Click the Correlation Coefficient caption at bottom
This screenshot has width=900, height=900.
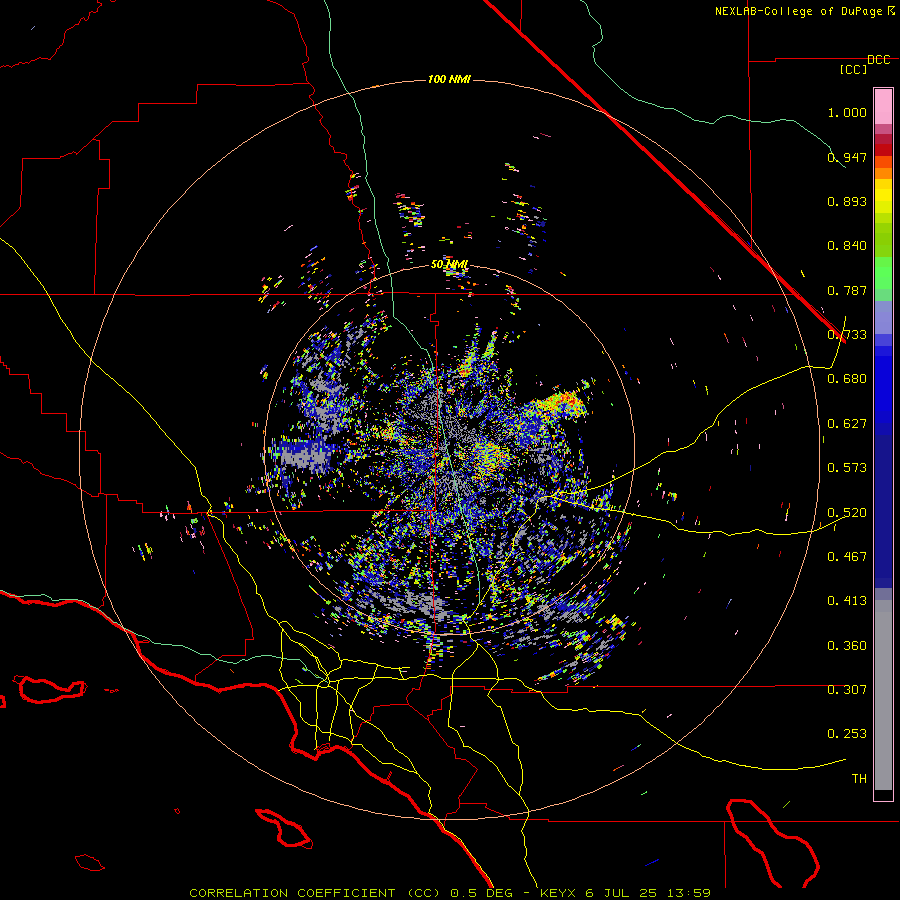pyautogui.click(x=449, y=893)
